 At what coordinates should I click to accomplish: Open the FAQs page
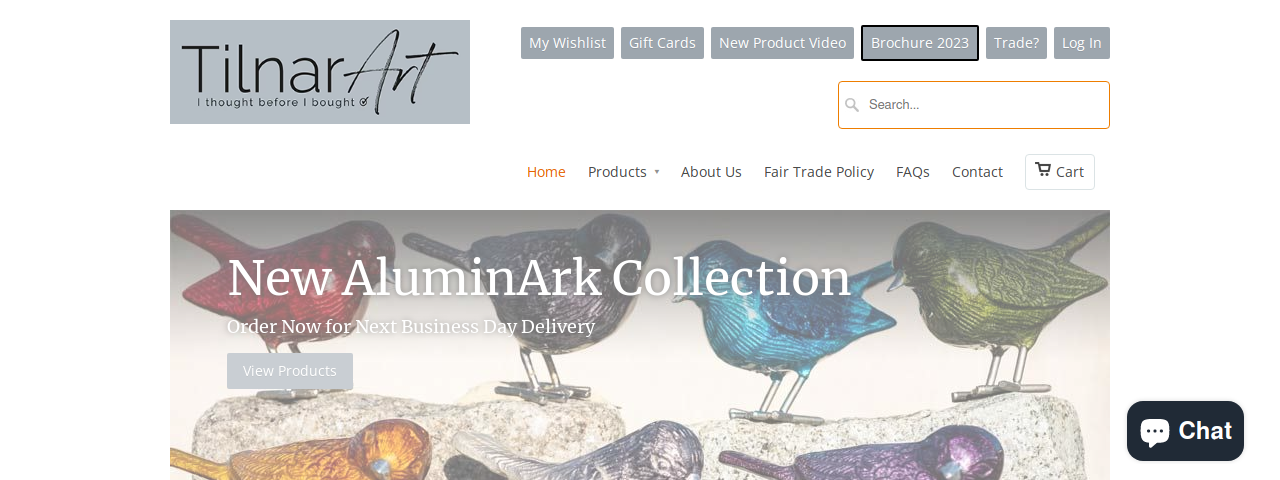tap(913, 172)
